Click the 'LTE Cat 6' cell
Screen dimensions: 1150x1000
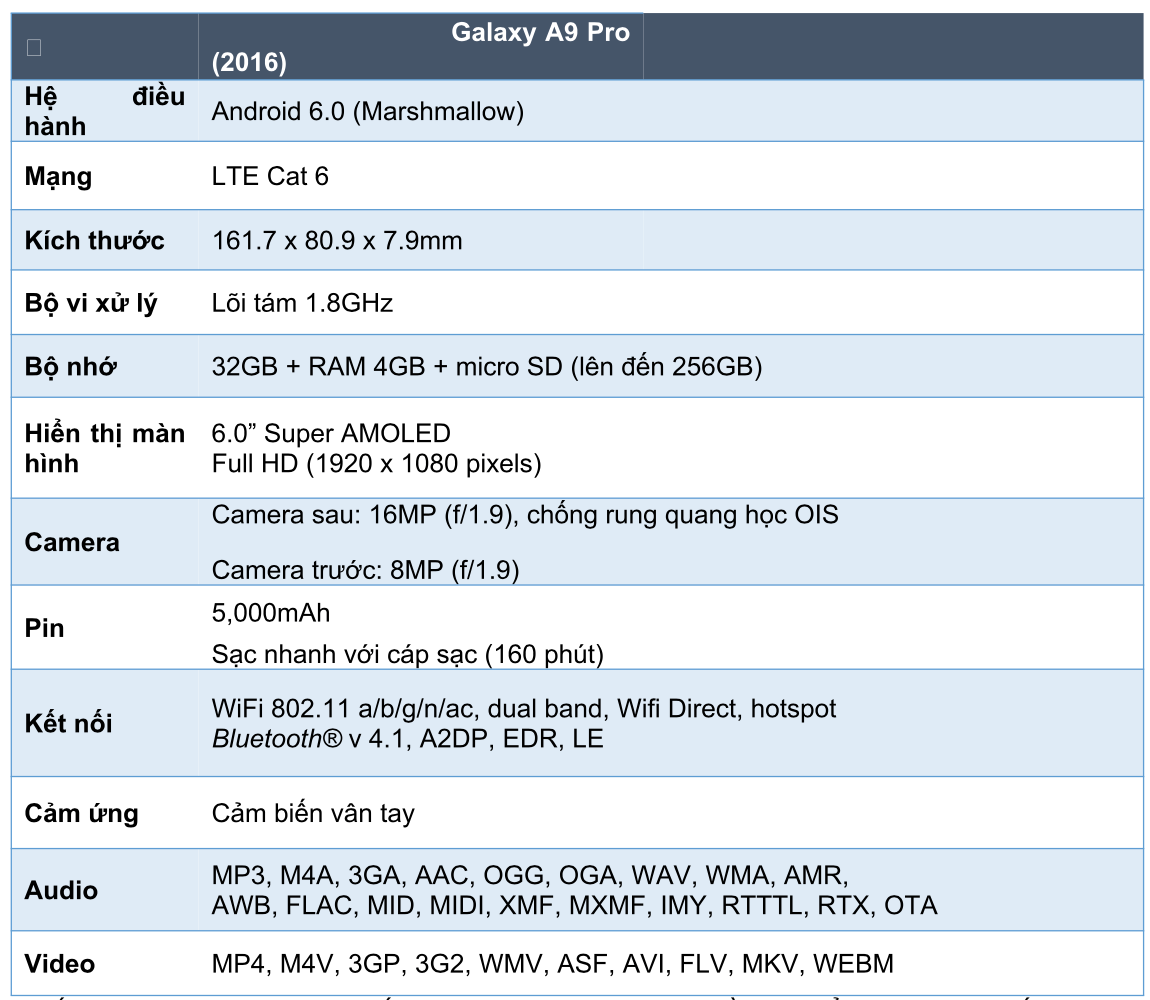(x=270, y=176)
